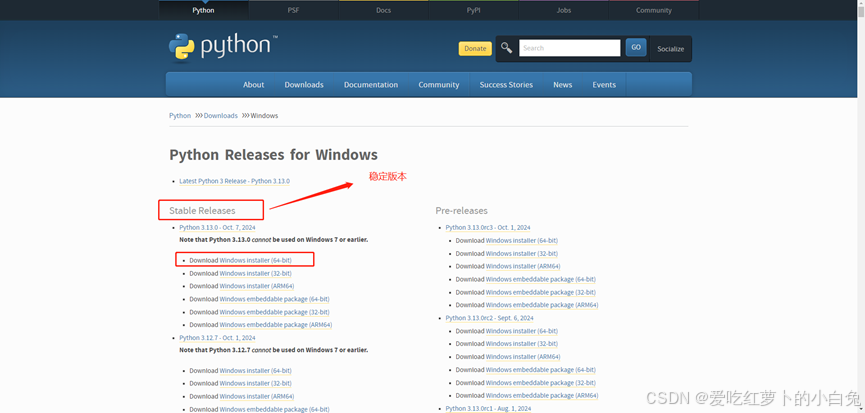Viewport: 865px width, 413px height.
Task: Click the Donate button
Action: [475, 49]
